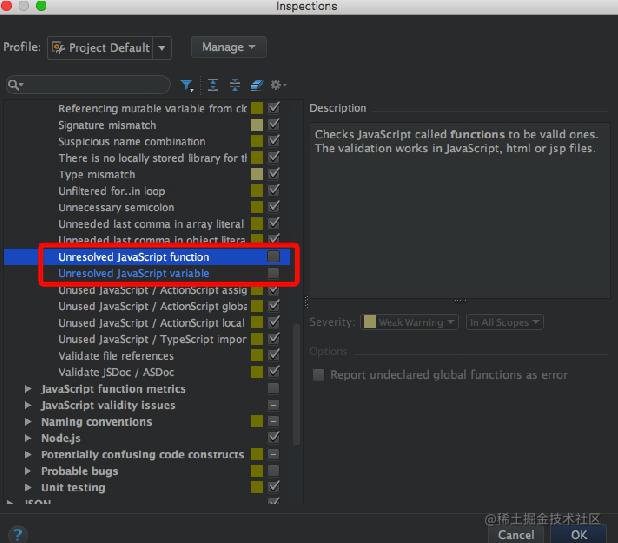Click the inspections search input field
Image resolution: width=618 pixels, height=543 pixels.
(x=88, y=85)
